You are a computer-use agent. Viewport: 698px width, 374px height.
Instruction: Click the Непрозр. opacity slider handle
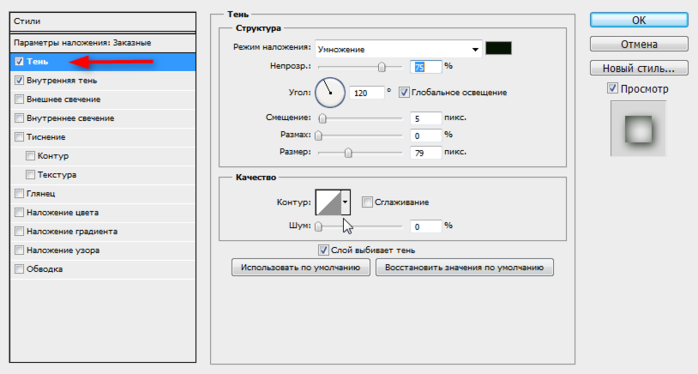(x=381, y=67)
